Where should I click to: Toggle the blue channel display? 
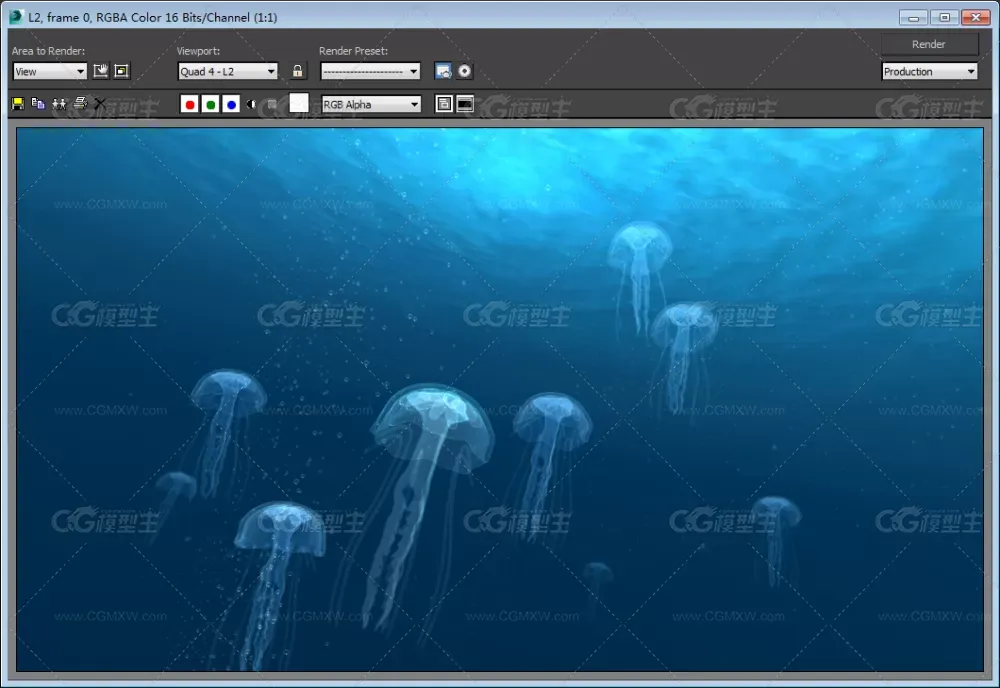(232, 104)
